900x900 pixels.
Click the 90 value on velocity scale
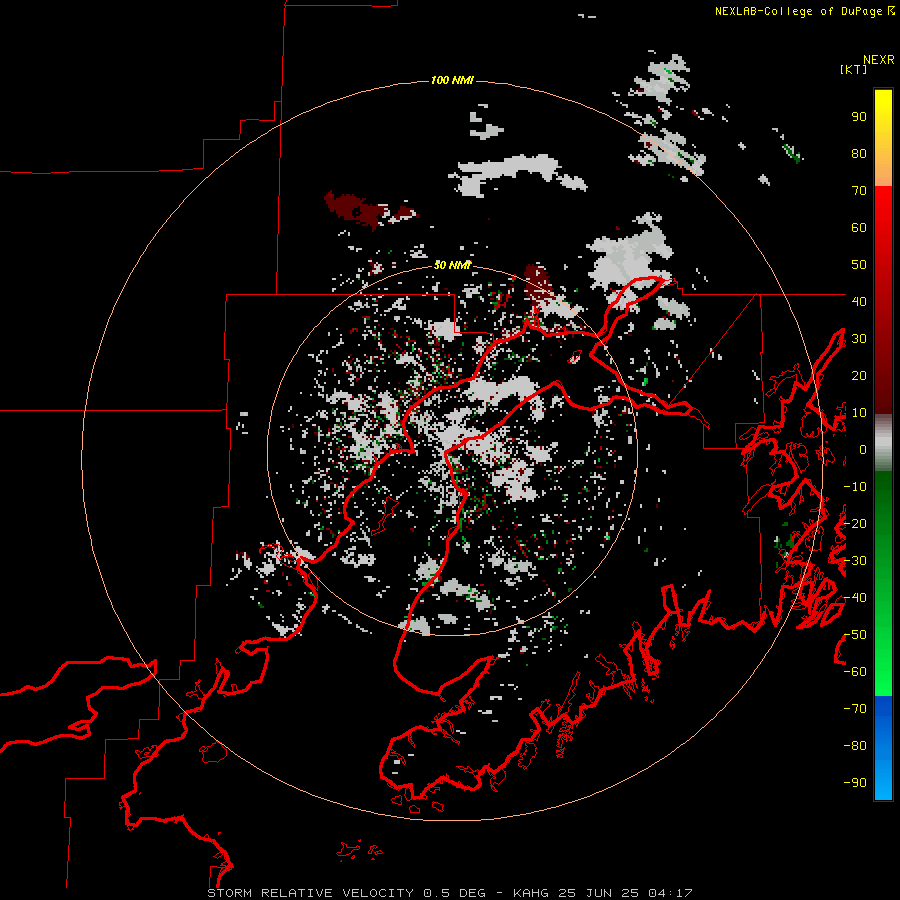(x=859, y=117)
